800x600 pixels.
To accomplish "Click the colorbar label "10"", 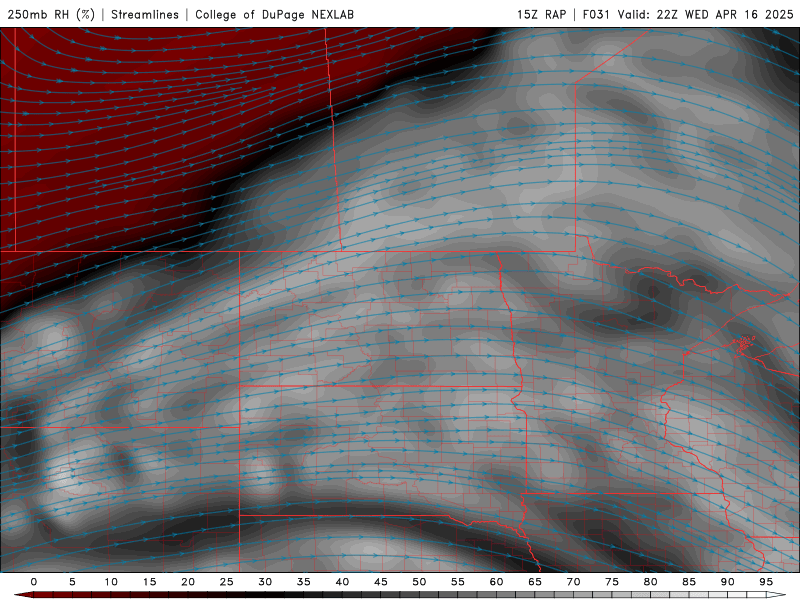I will pos(111,582).
